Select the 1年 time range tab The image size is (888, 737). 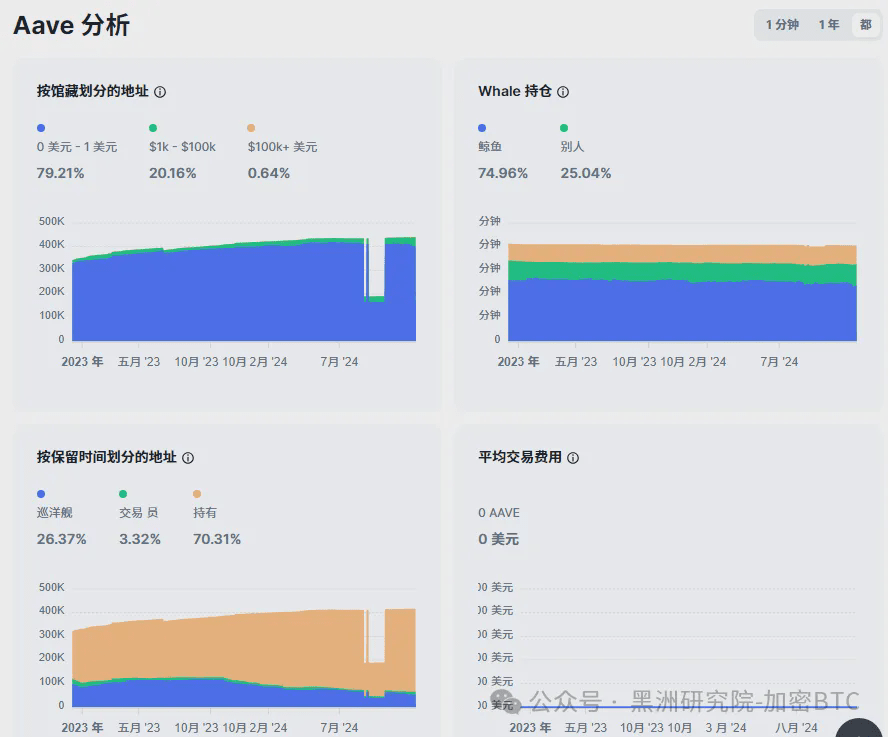(829, 25)
